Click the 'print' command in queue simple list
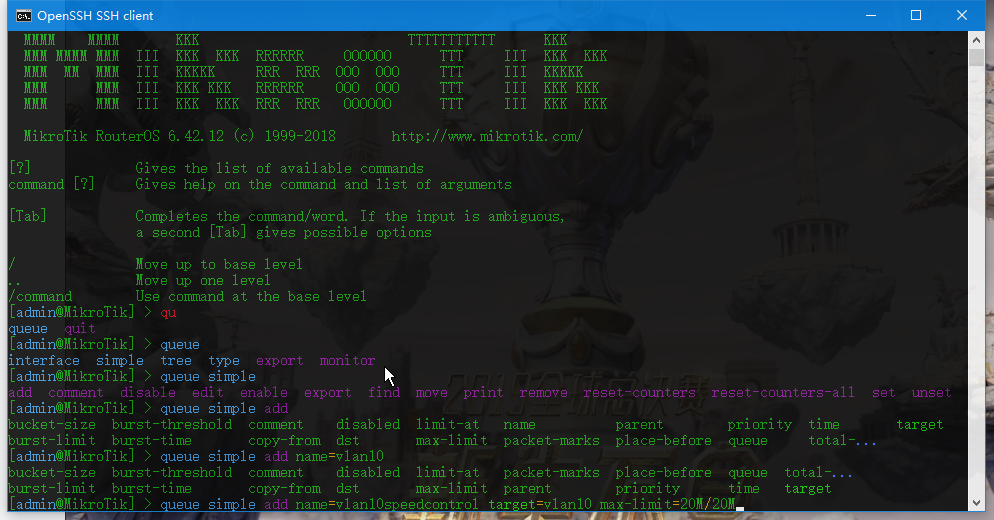Viewport: 994px width, 520px height. click(483, 393)
